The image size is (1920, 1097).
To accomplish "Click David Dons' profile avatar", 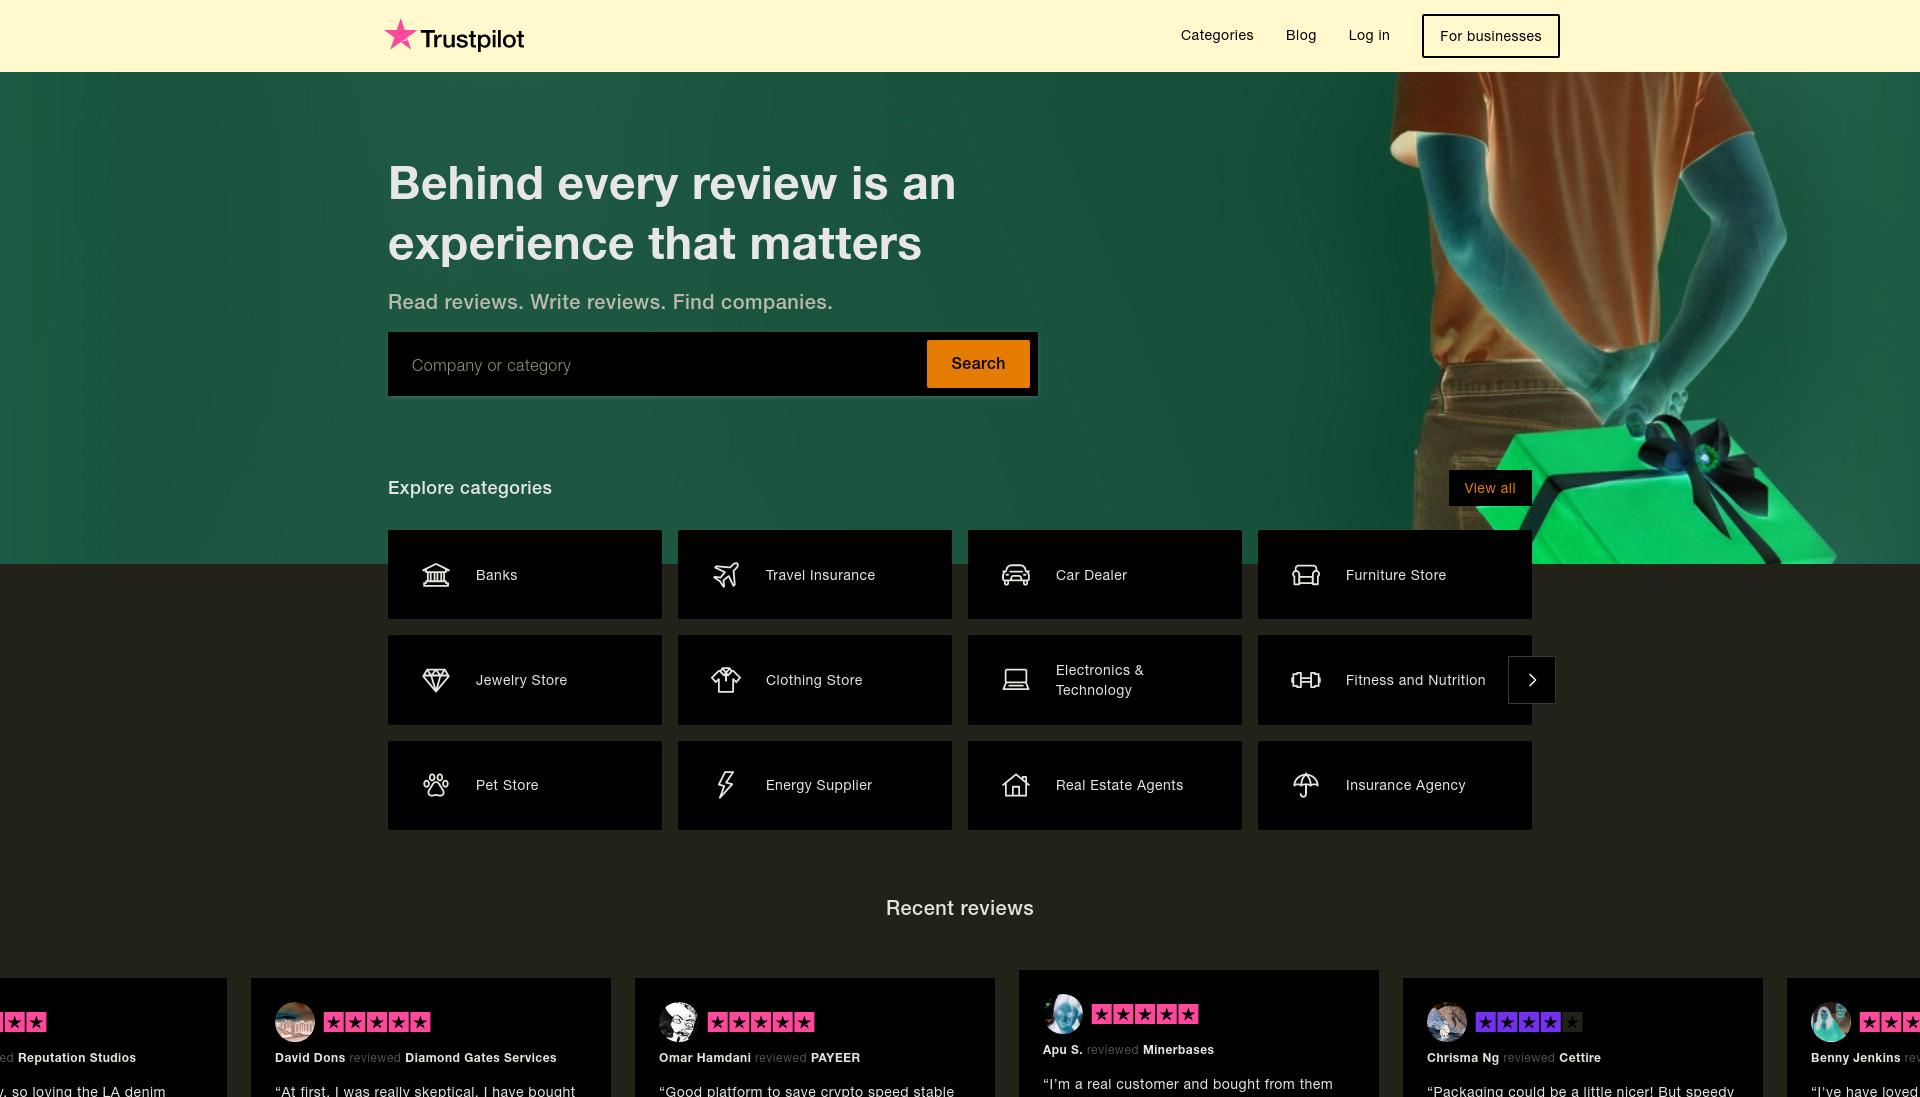I will (x=295, y=1022).
